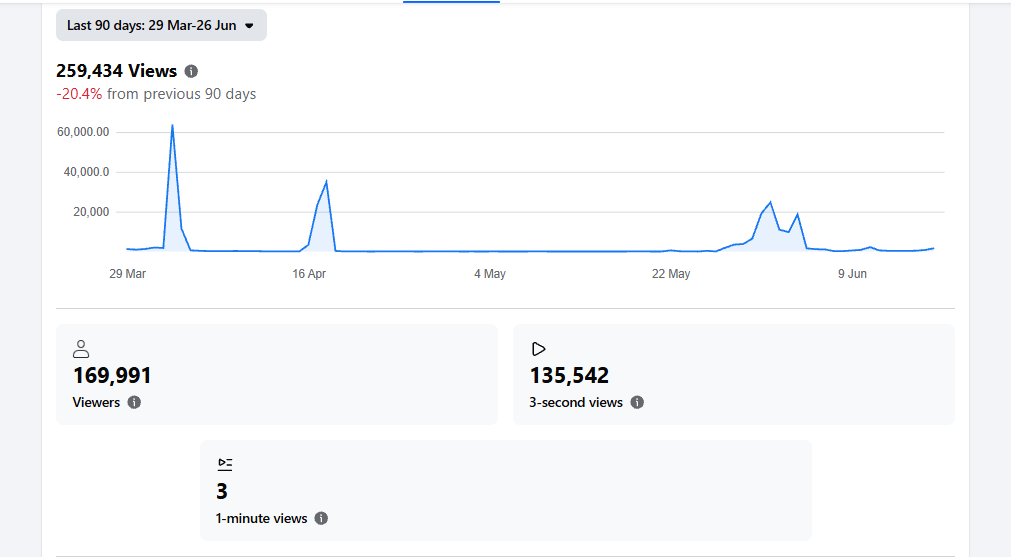Click the chart peak near end of May
Image resolution: width=1011 pixels, height=557 pixels.
771,203
